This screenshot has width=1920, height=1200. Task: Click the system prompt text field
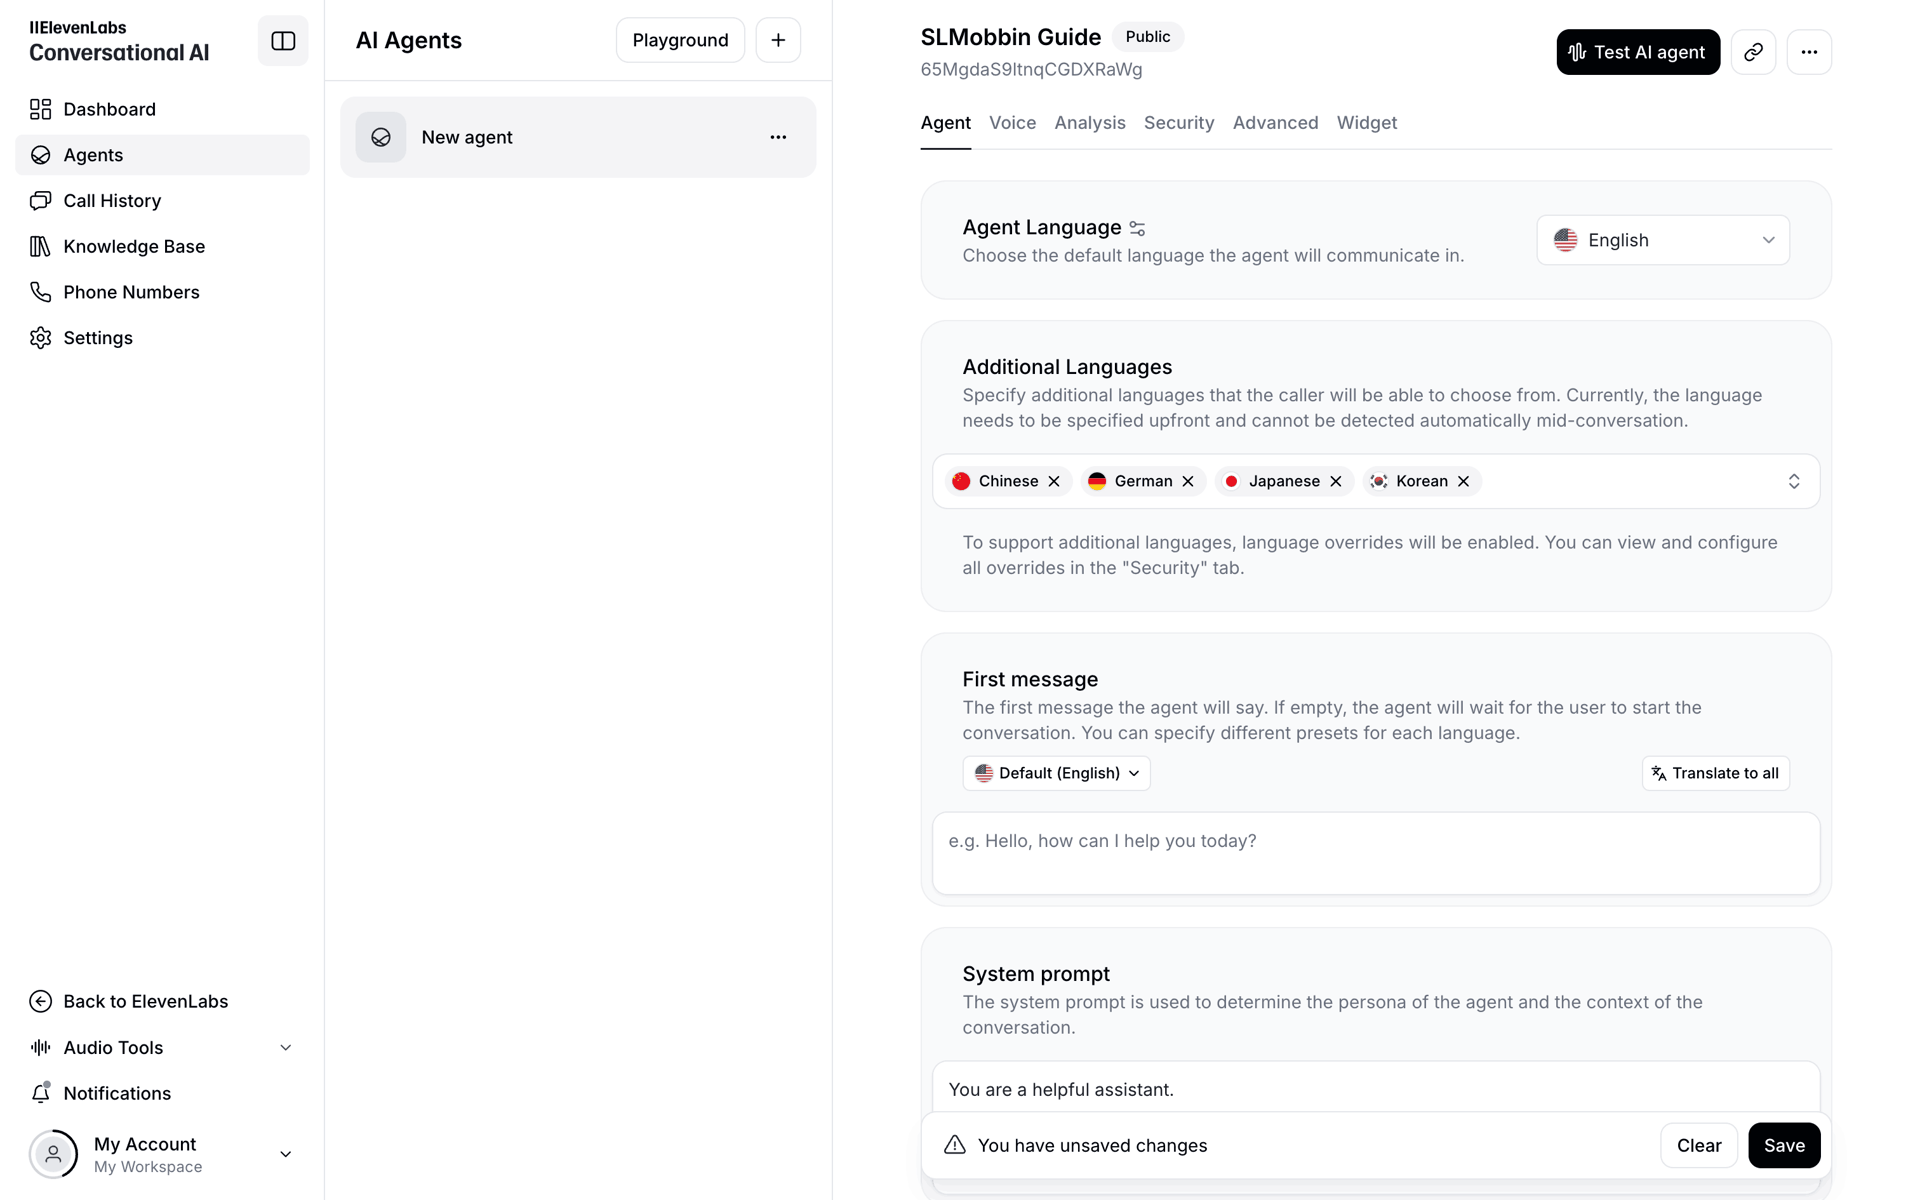pos(1376,1089)
